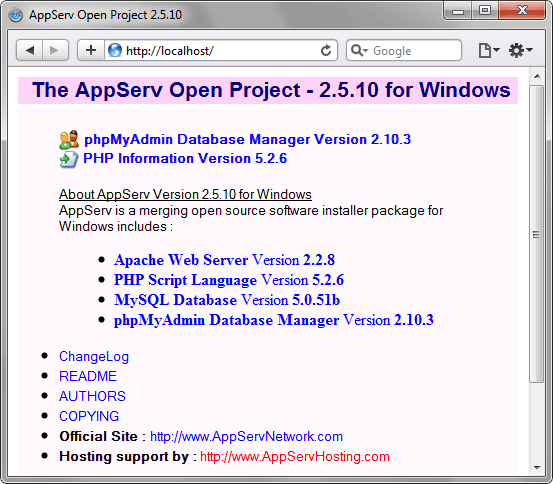553x484 pixels.
Task: Click the phpMyAdmin users icon
Action: (69, 140)
